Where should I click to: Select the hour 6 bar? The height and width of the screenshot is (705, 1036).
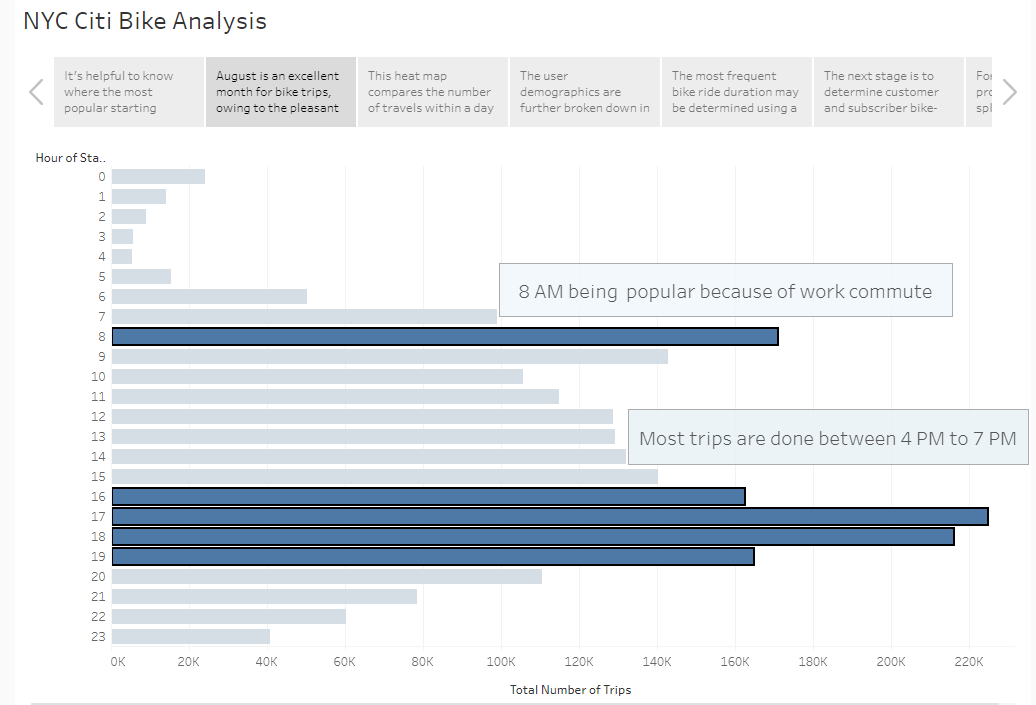209,297
